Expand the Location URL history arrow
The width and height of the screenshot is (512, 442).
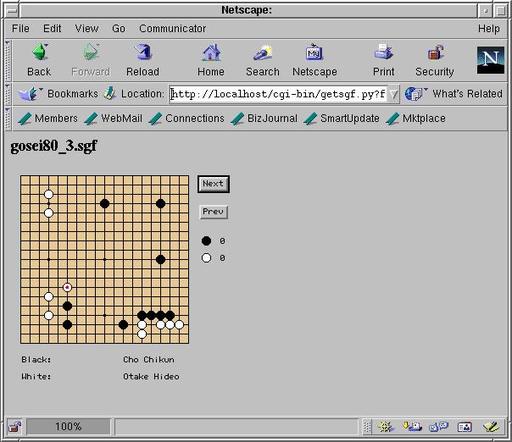pos(394,94)
